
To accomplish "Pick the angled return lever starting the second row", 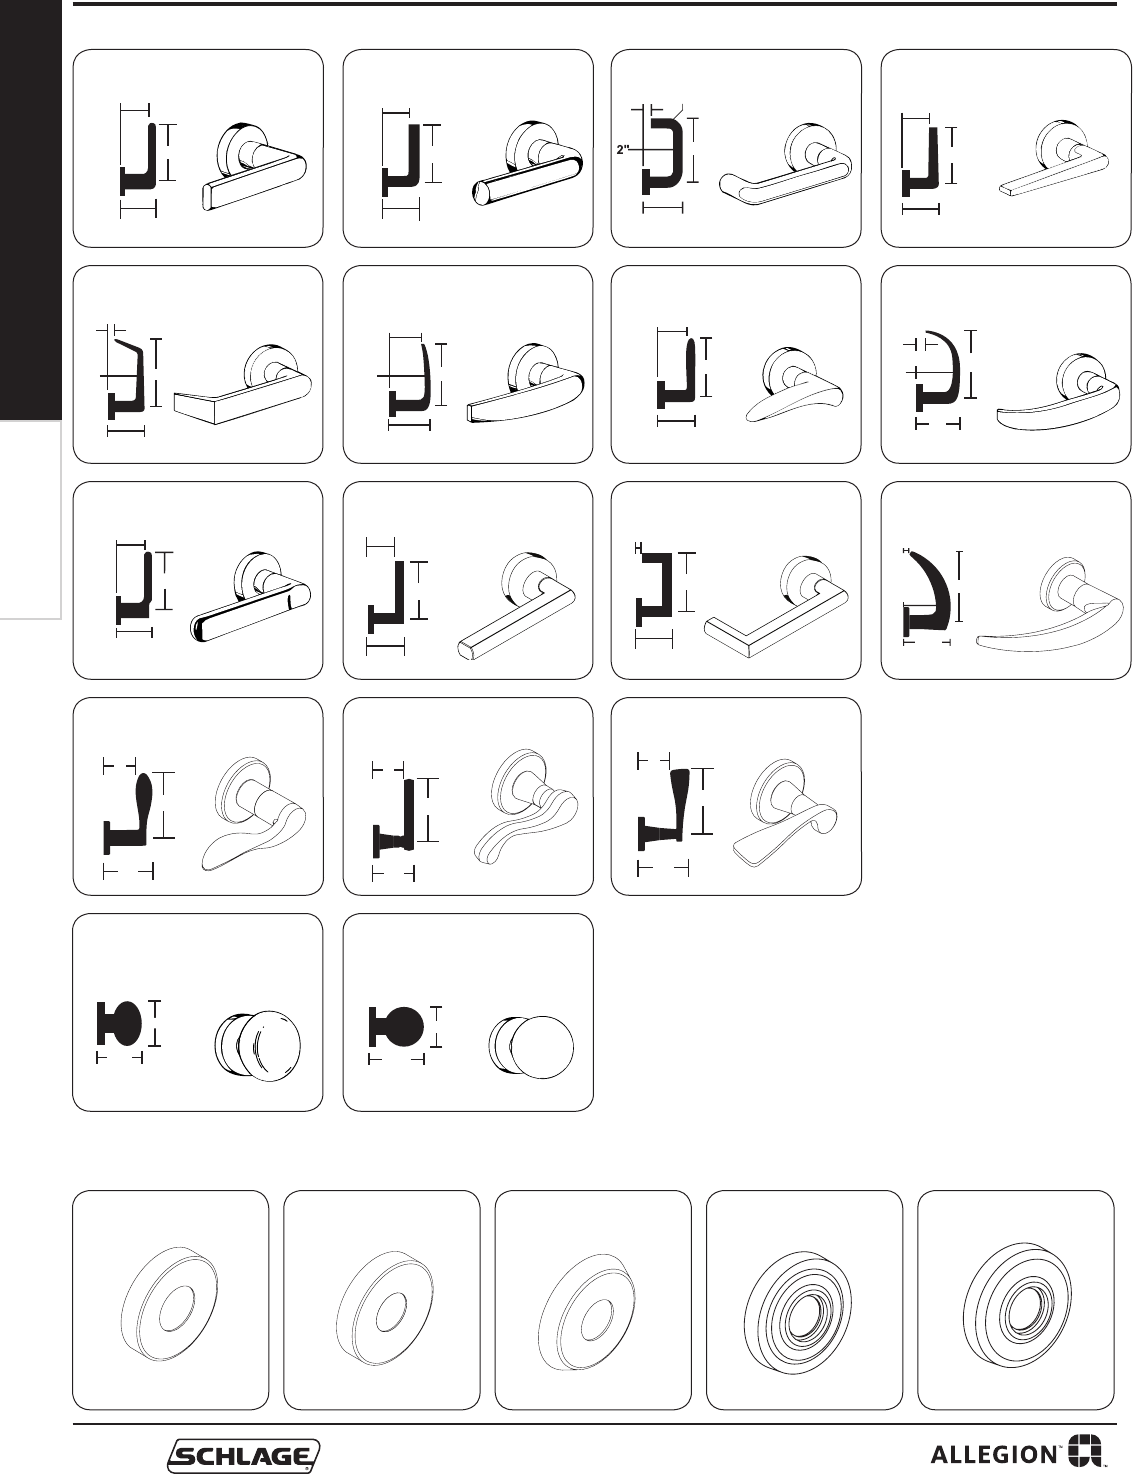I will point(198,364).
